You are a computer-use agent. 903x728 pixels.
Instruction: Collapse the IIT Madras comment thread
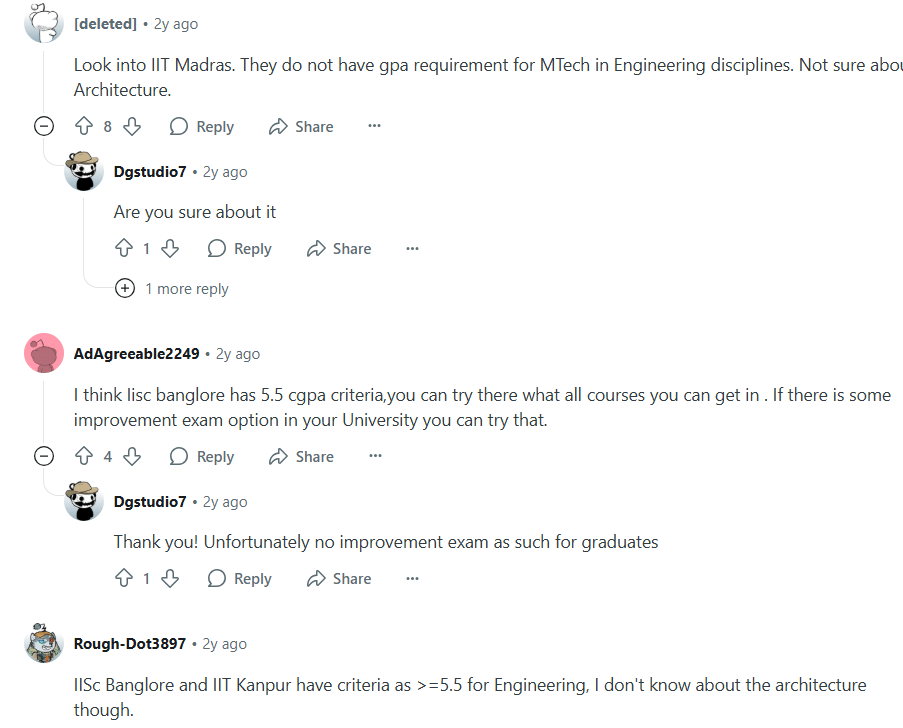click(x=44, y=127)
